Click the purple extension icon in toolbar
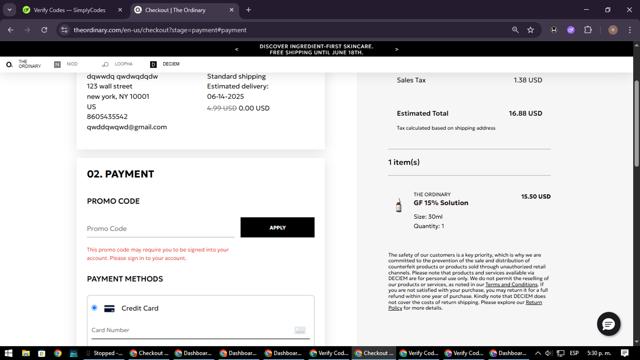 click(x=571, y=30)
